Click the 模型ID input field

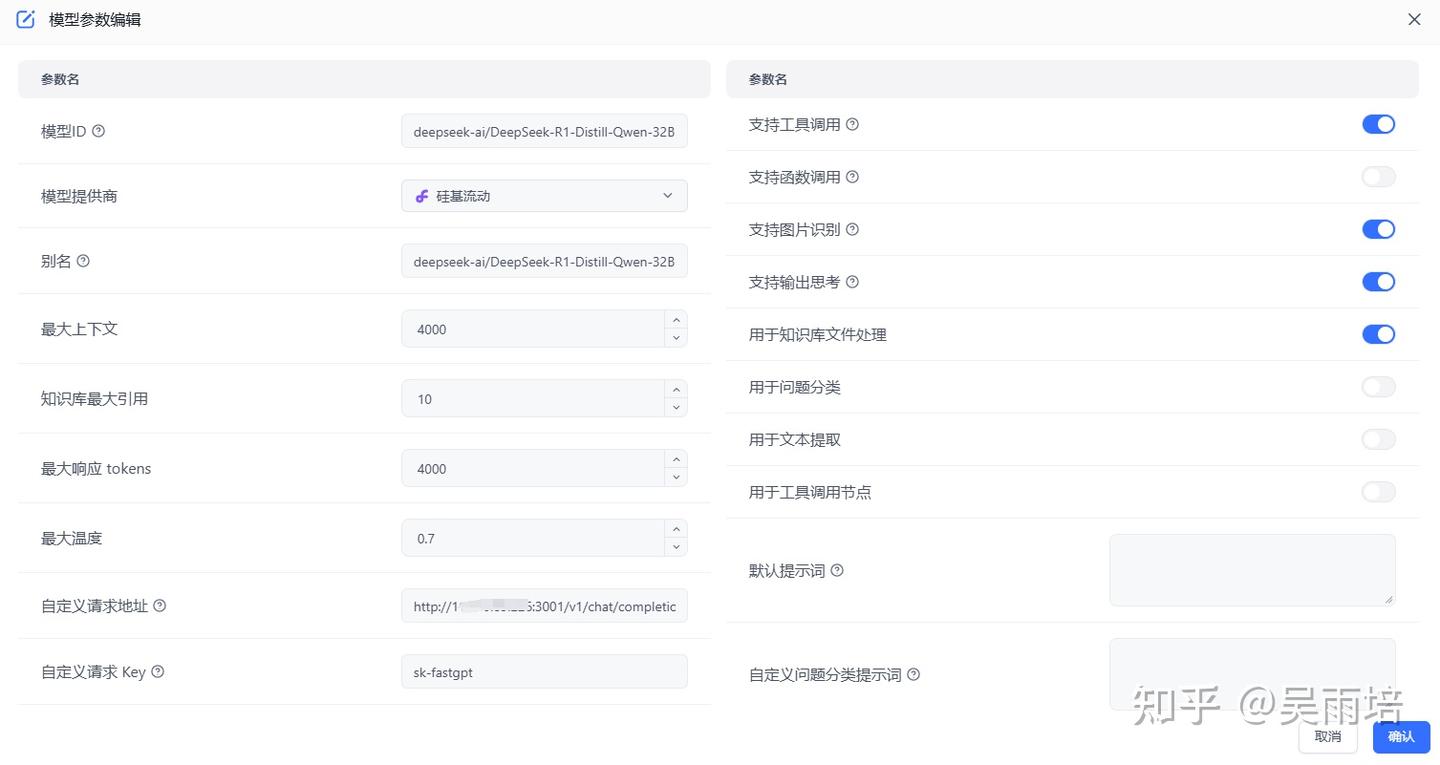point(544,131)
